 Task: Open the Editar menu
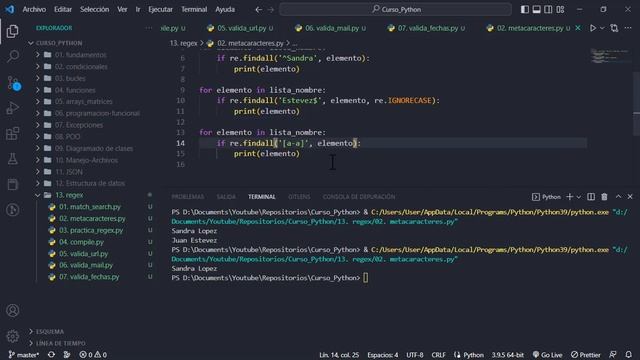point(63,9)
